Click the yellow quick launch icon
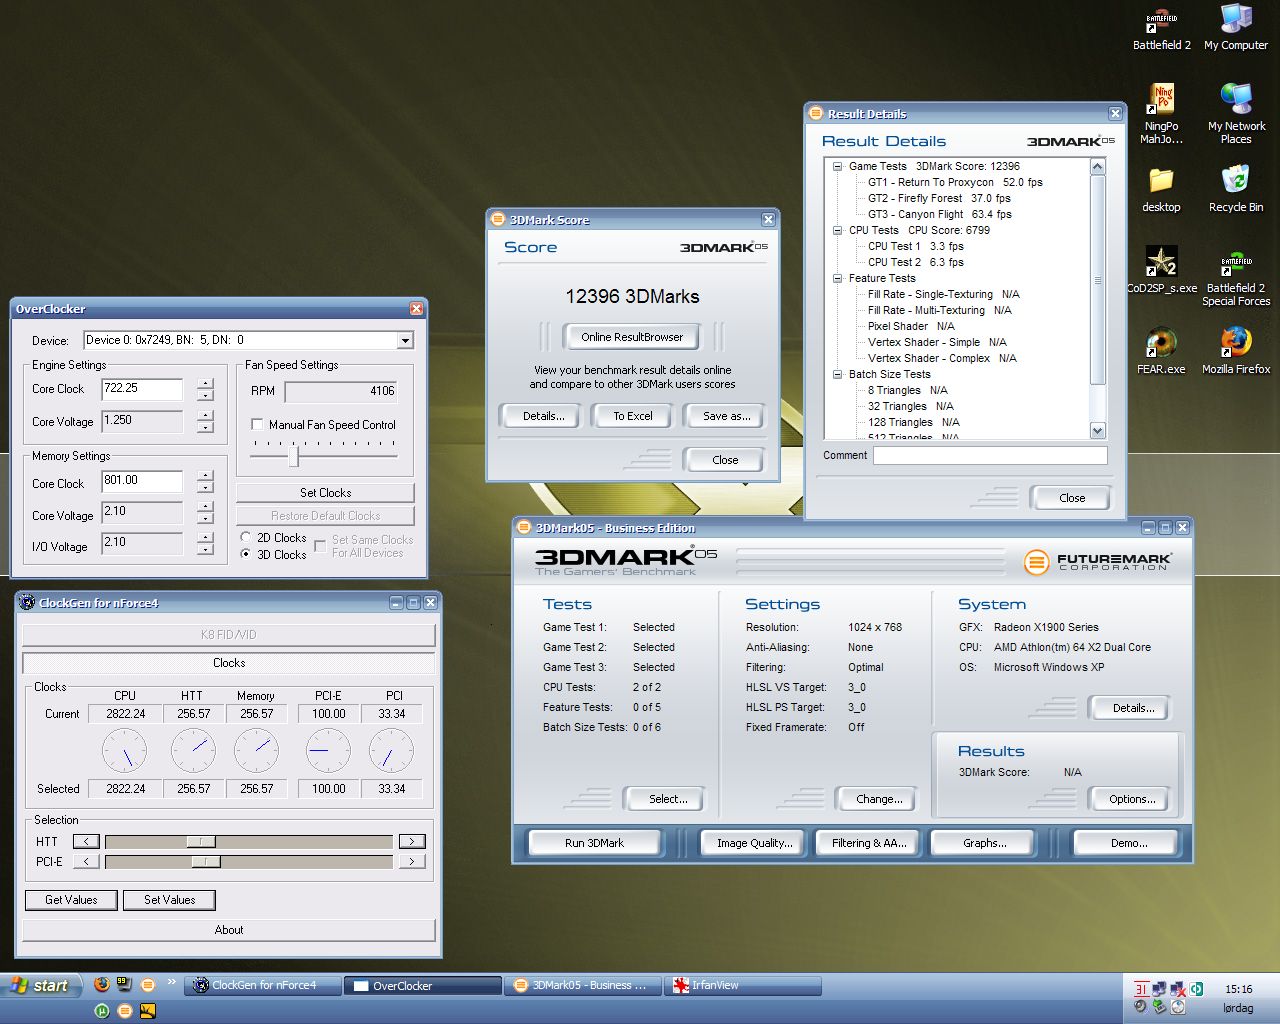The width and height of the screenshot is (1280, 1024). (x=148, y=1010)
